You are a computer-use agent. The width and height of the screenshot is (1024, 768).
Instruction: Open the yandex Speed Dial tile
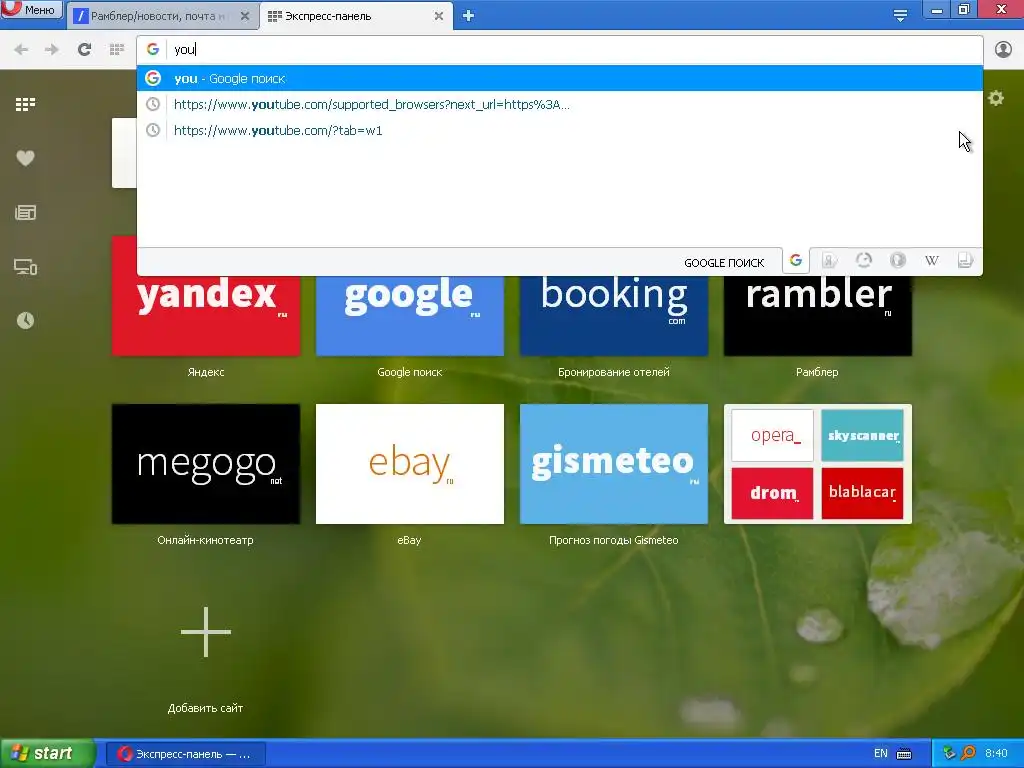pyautogui.click(x=206, y=315)
